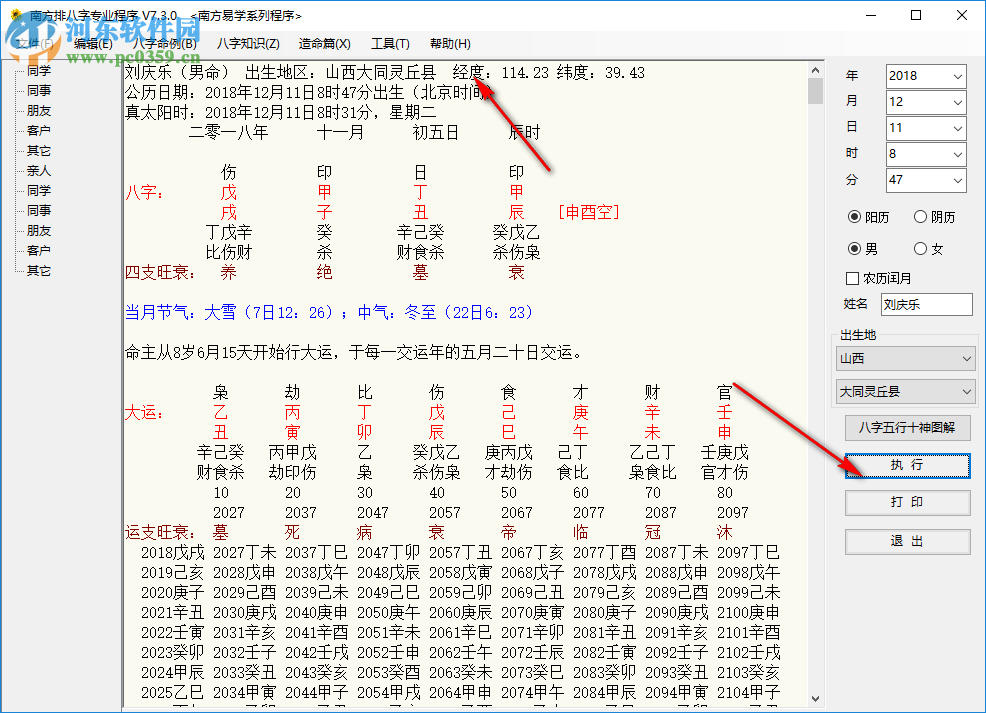Open the 山西 province dropdown
This screenshot has height=713, width=986.
[905, 357]
